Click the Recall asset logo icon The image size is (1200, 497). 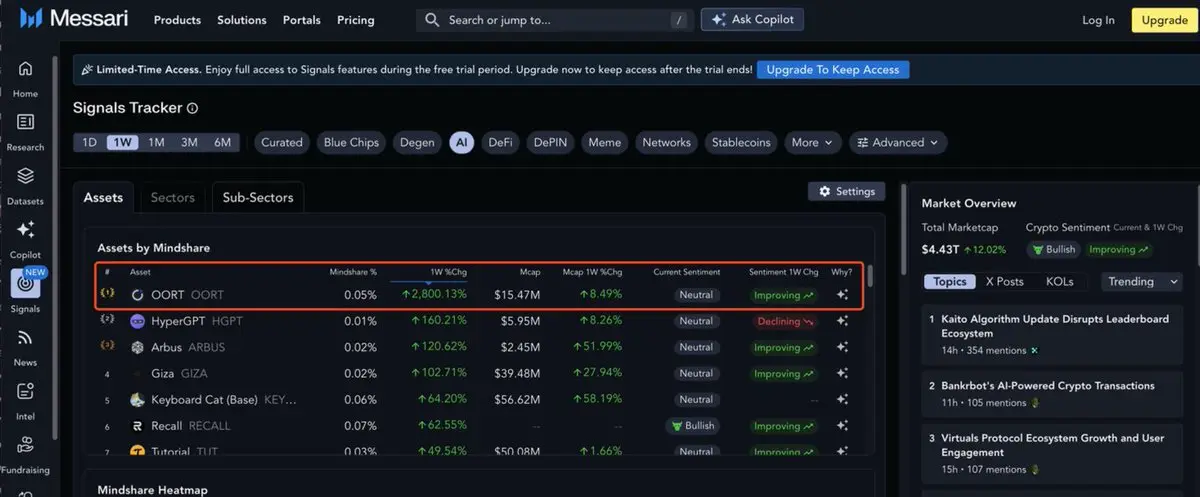[137, 425]
